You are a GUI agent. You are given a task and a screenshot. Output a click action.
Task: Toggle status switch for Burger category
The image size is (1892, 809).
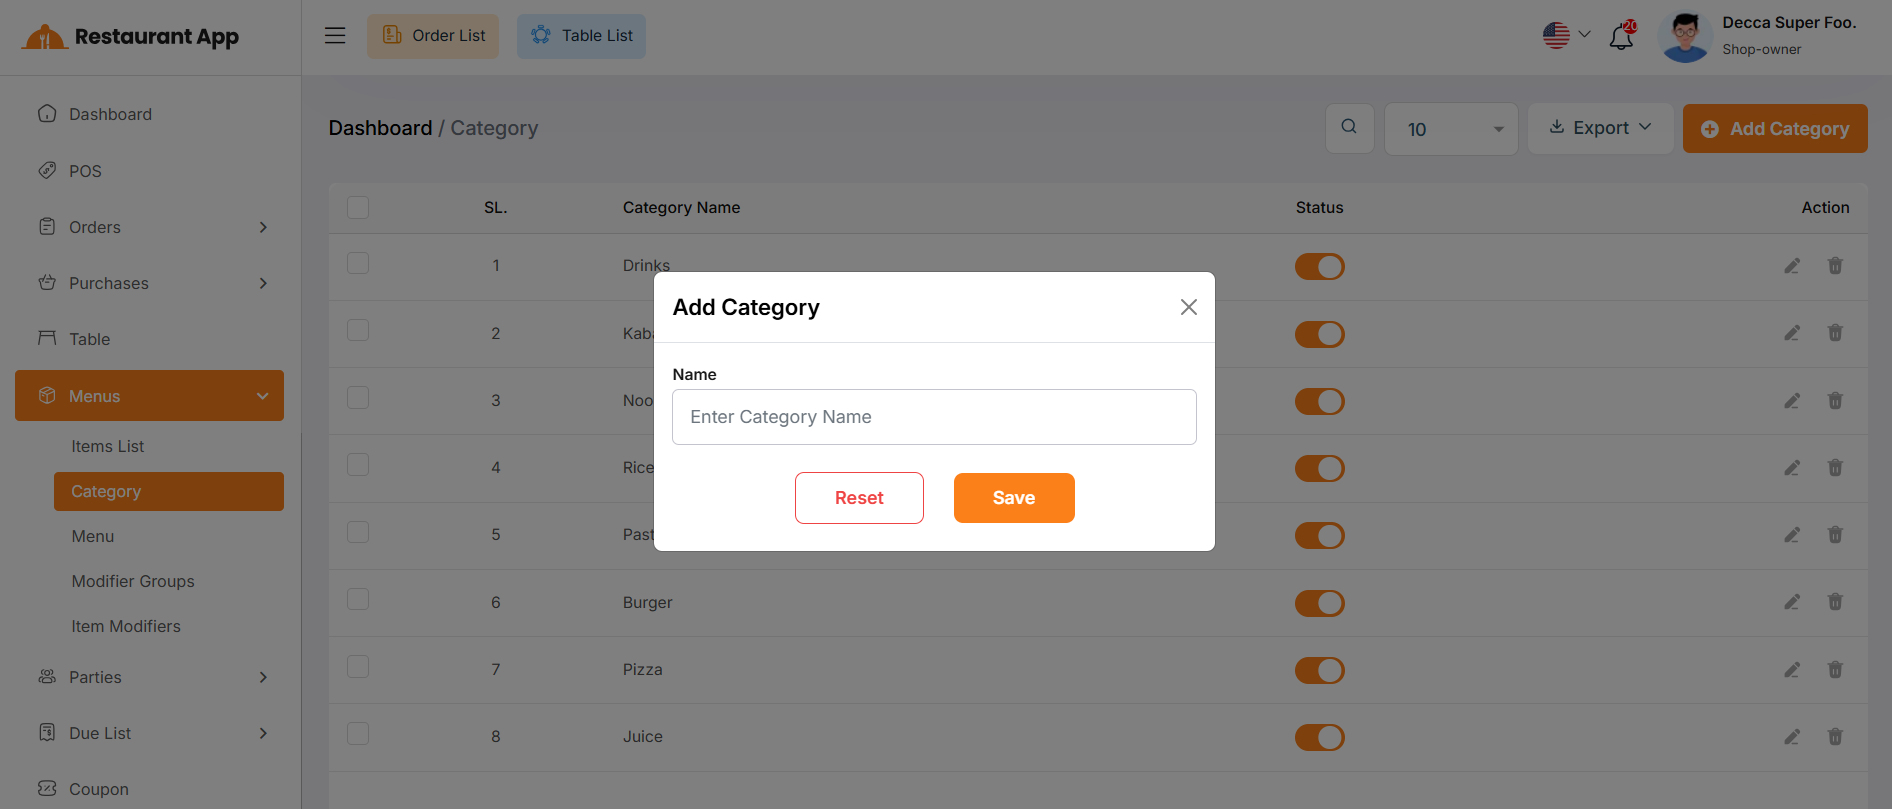1319,603
